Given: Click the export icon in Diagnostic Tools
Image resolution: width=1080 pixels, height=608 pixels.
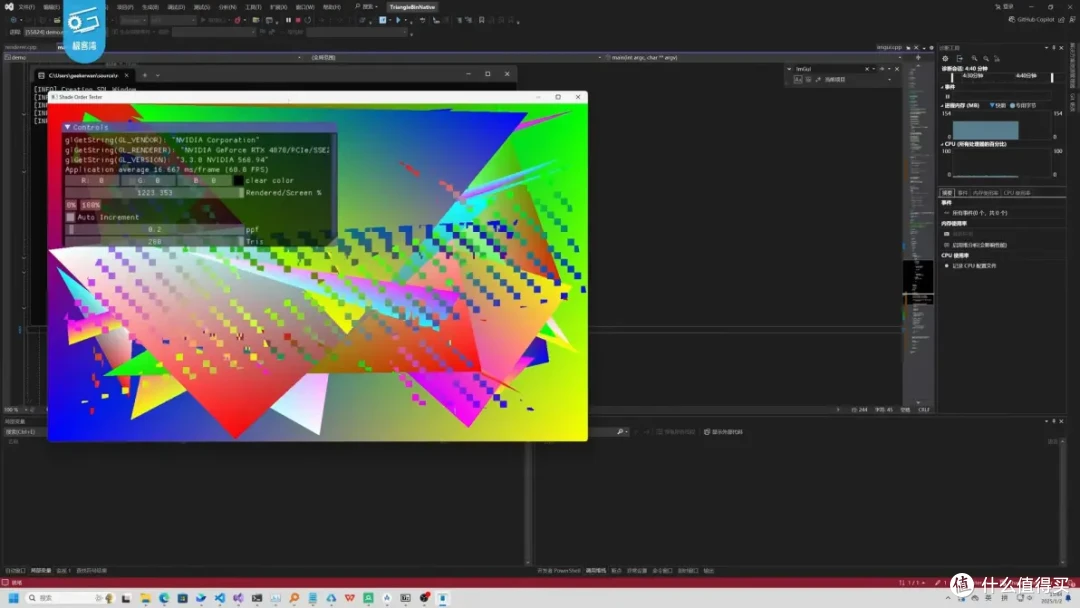Looking at the screenshot, I should (959, 59).
